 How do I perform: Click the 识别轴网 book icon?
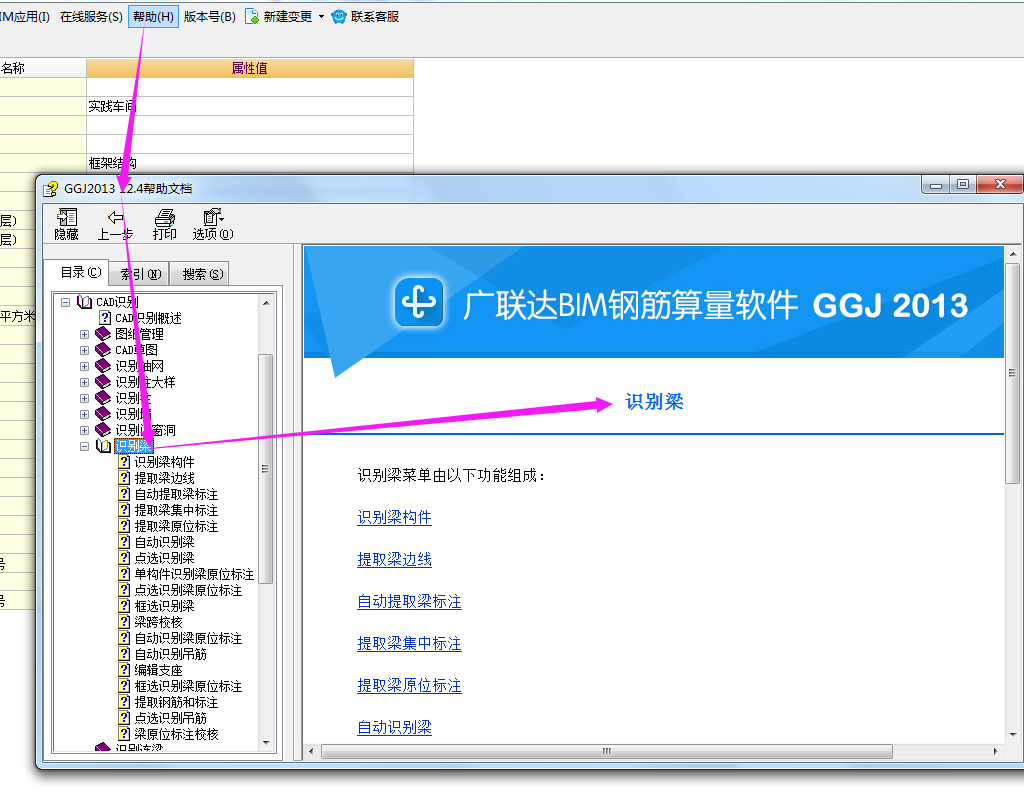[103, 366]
